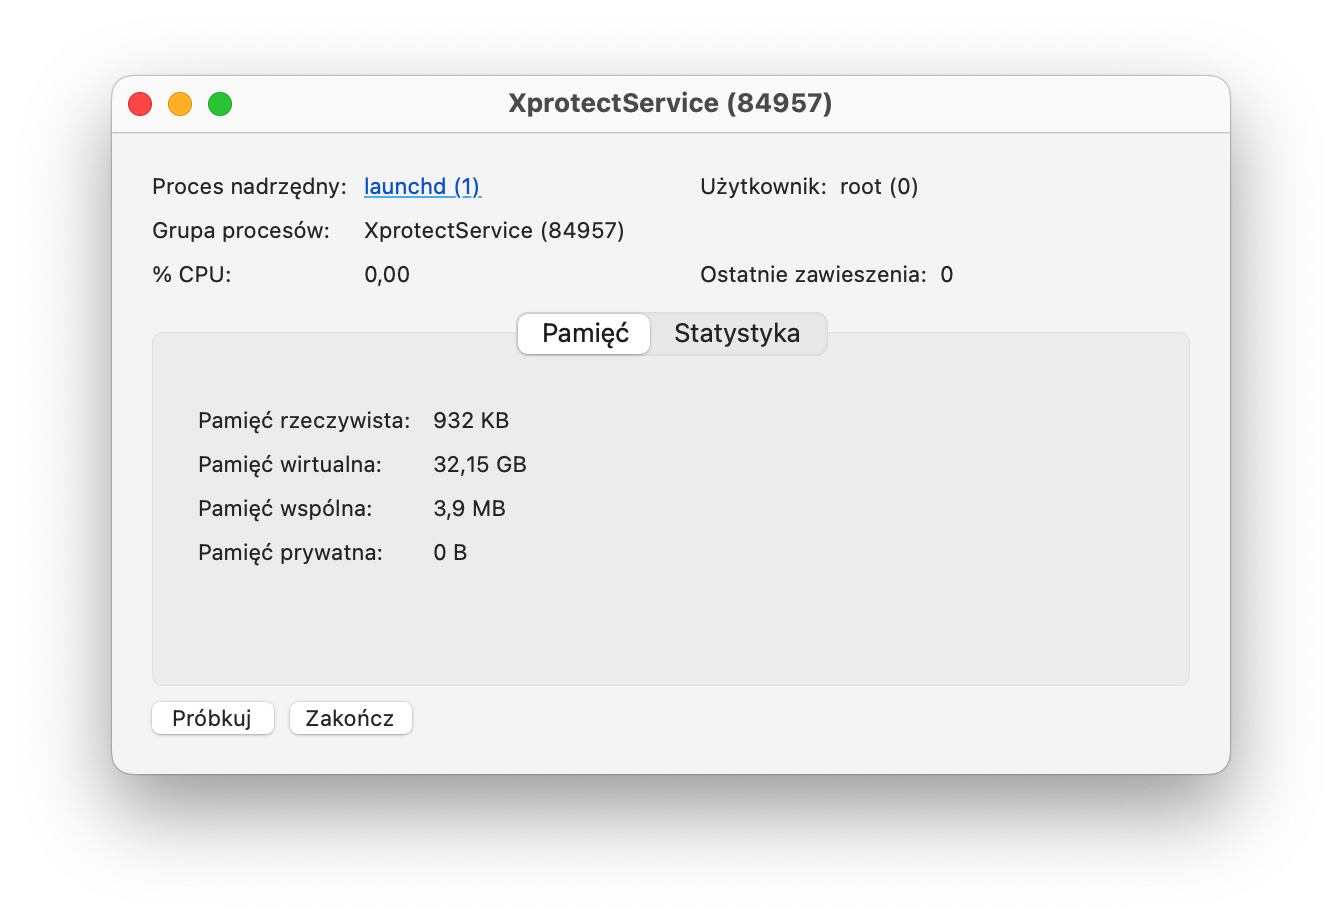1342x922 pixels.
Task: Click the % CPU label
Action: point(192,275)
